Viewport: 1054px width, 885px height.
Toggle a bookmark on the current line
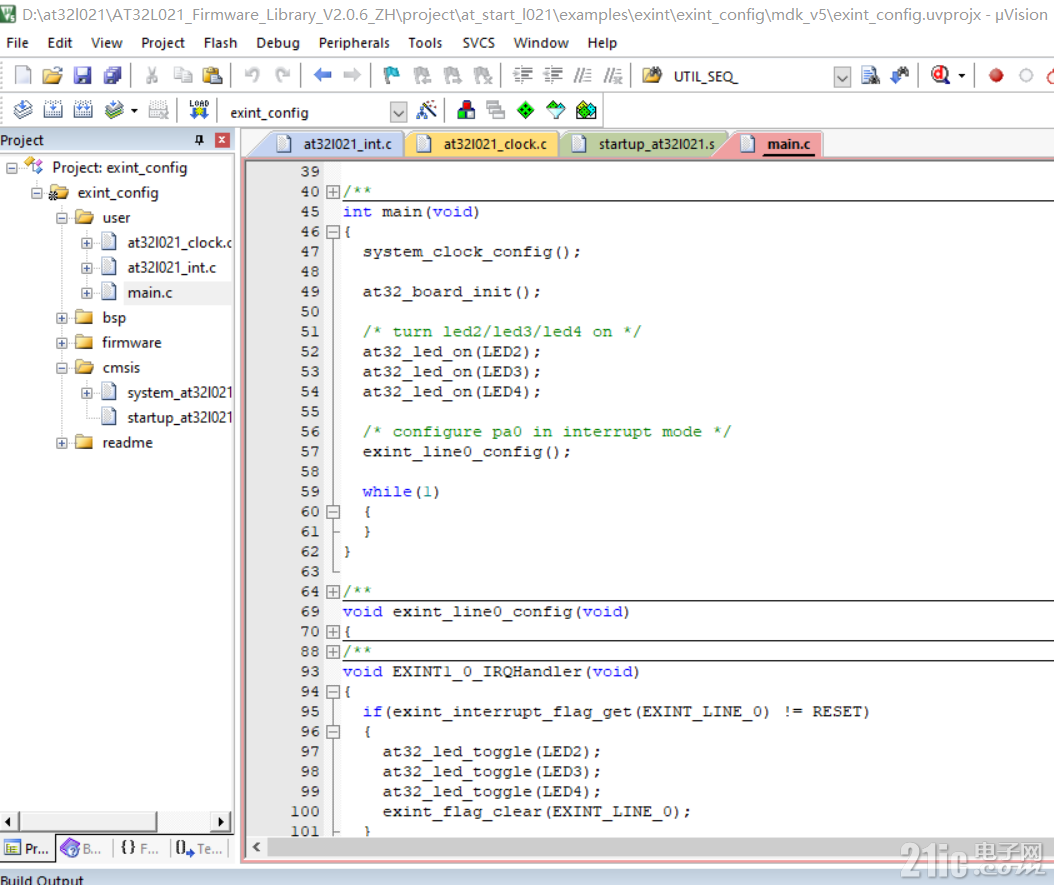391,75
